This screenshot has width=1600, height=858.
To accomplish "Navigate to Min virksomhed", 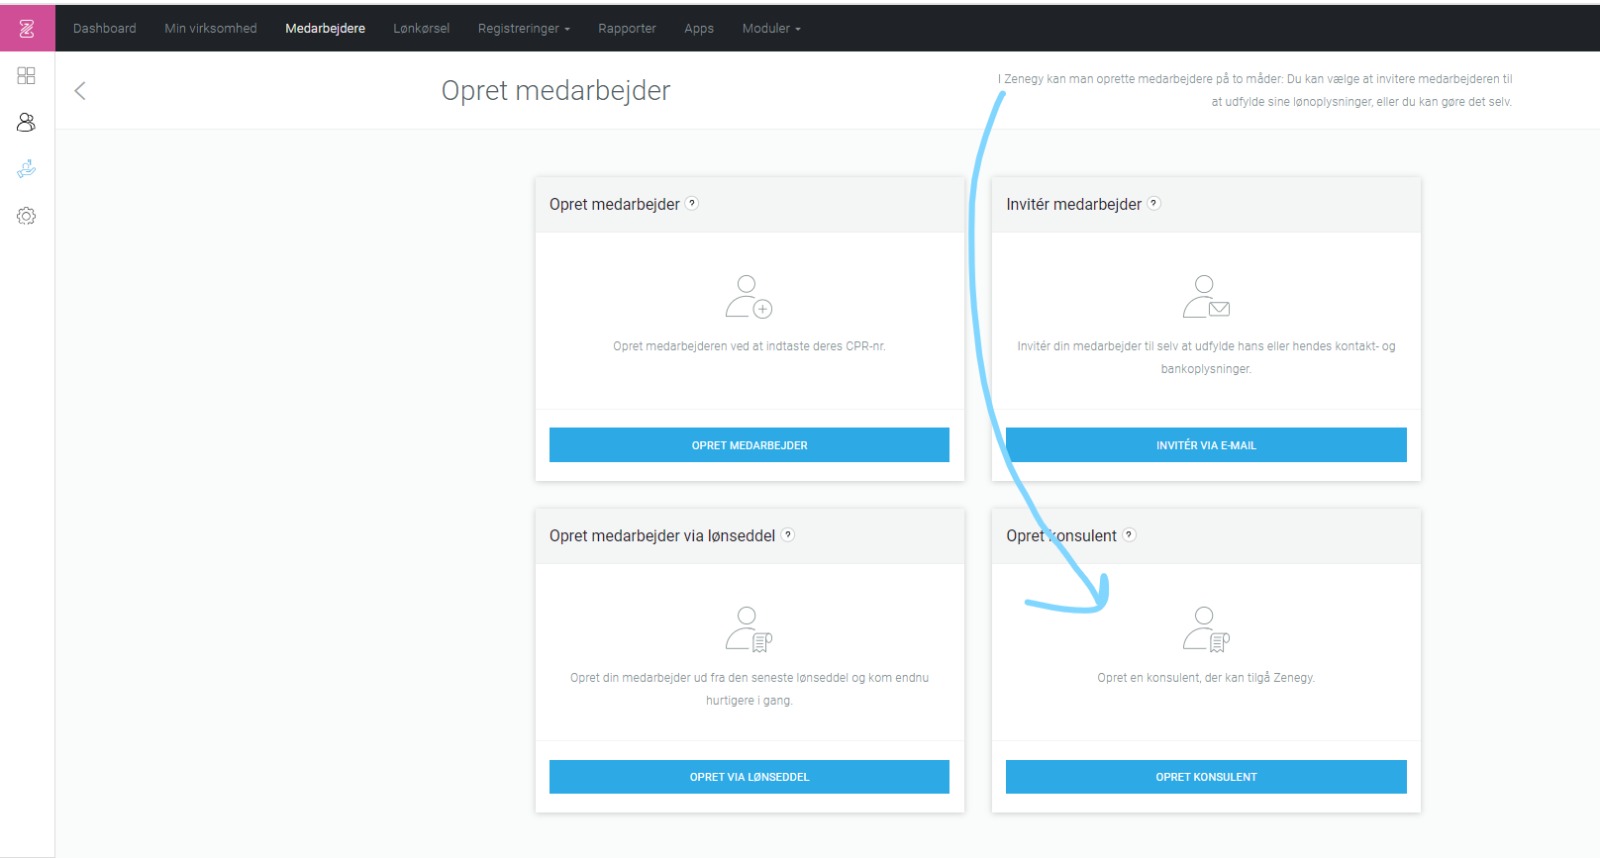I will point(210,29).
